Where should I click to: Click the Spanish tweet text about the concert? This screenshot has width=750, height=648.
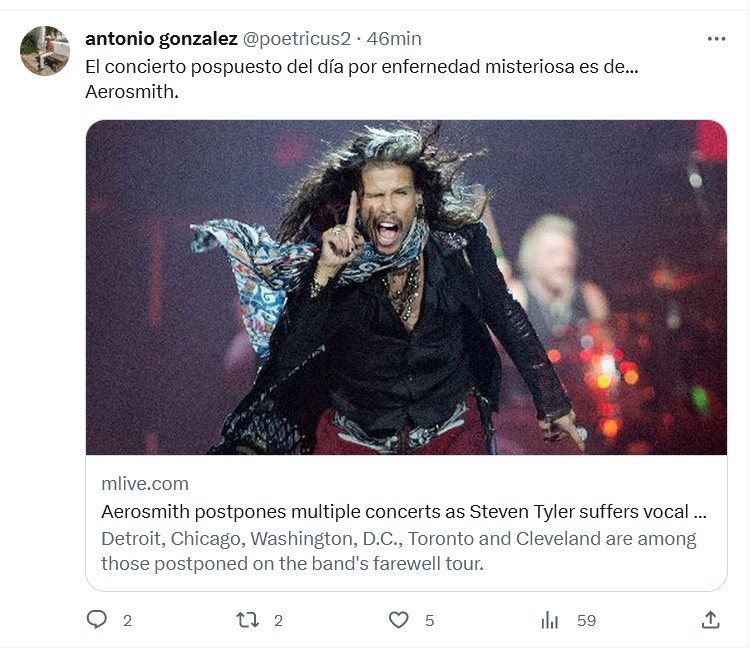[x=361, y=67]
